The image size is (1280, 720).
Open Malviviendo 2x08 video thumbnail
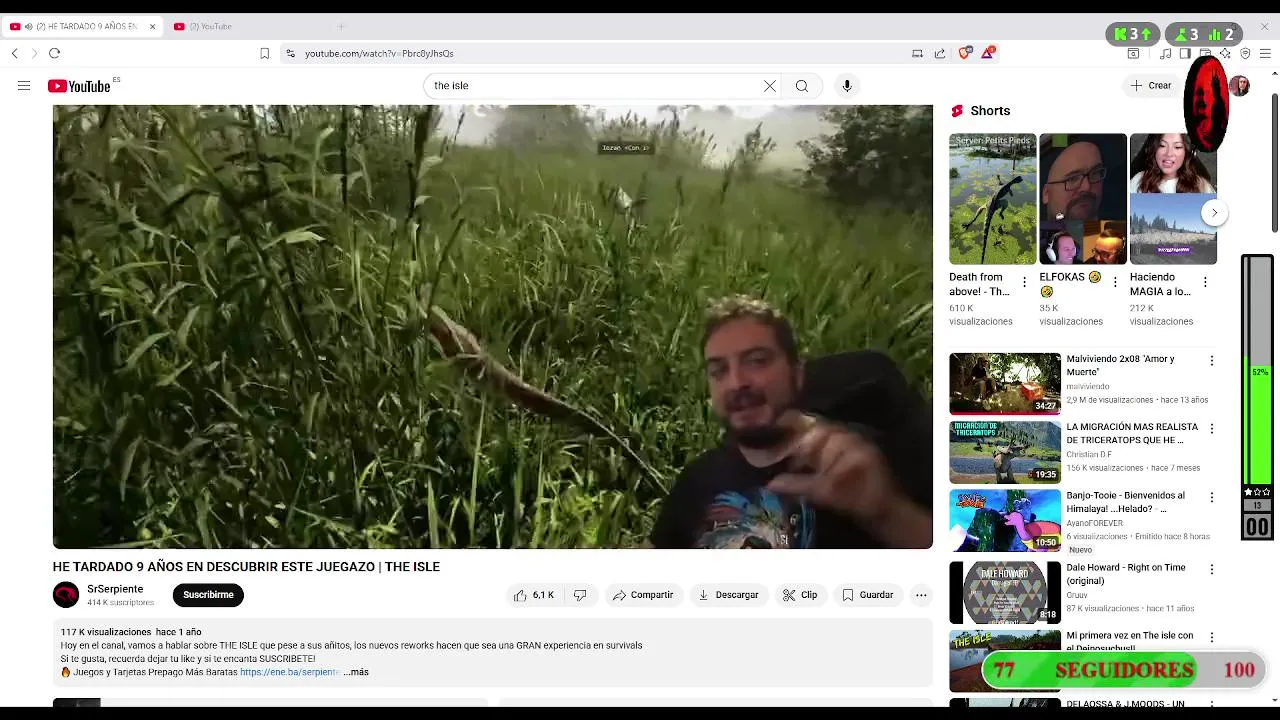click(1005, 383)
